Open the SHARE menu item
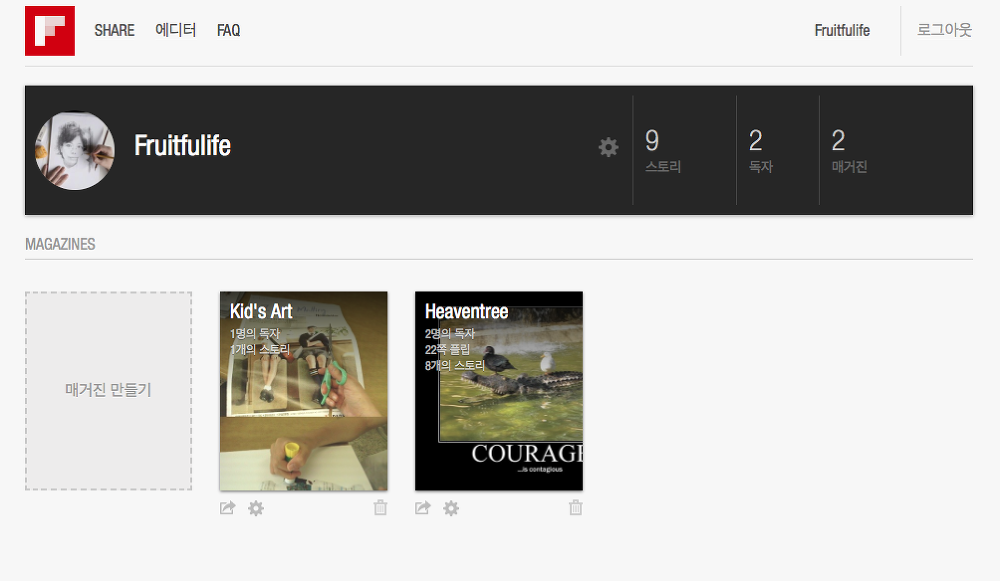The image size is (1000, 581). [114, 31]
